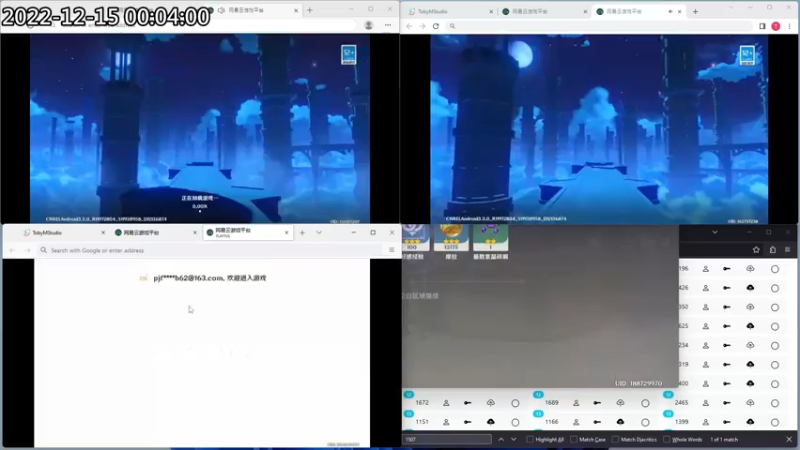Open a new tab in the top-left browser
This screenshot has width=800, height=450.
[x=310, y=10]
